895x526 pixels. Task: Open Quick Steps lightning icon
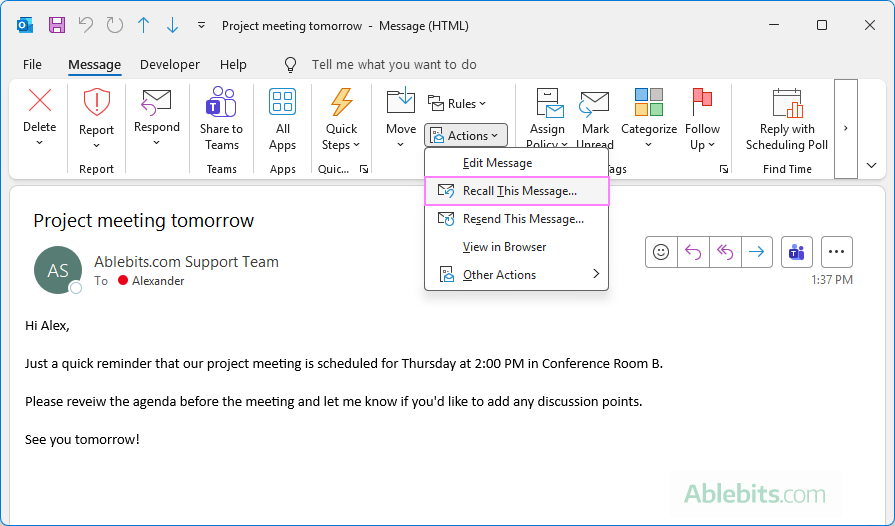pos(341,102)
